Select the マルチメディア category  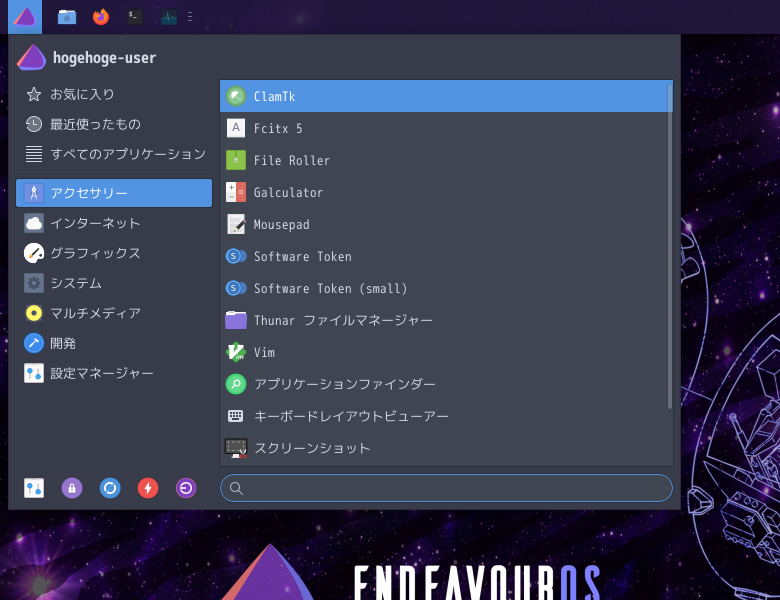tap(114, 313)
